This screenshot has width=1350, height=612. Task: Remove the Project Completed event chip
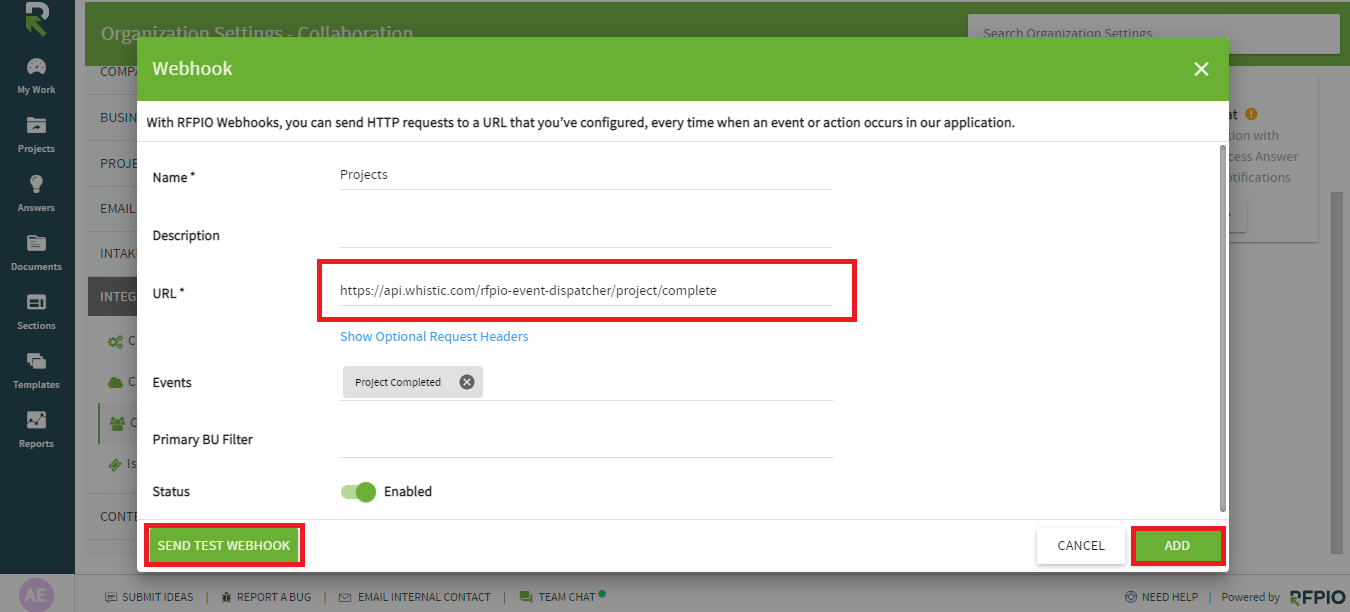(x=467, y=382)
